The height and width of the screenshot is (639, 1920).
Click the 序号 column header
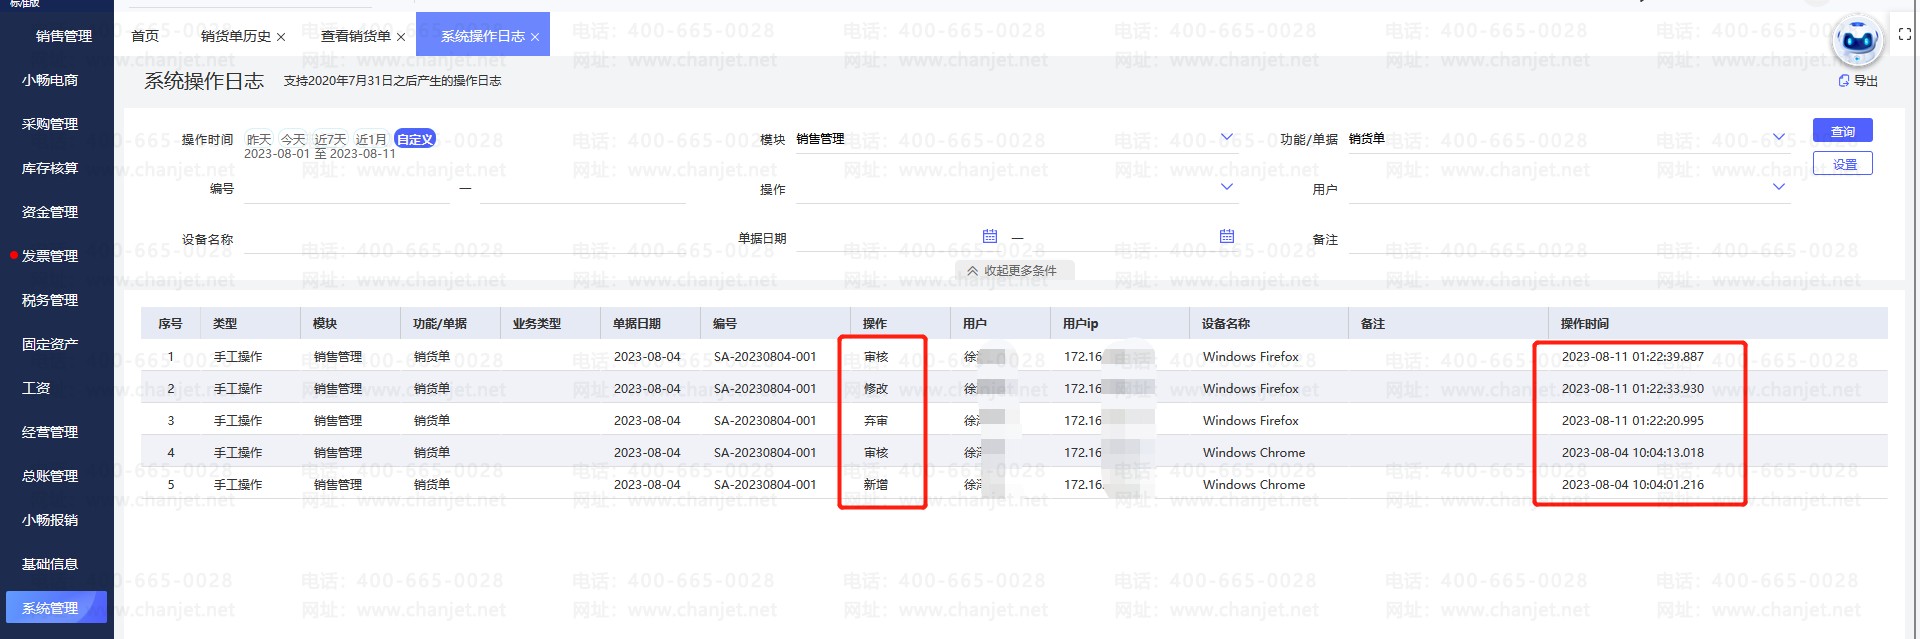[170, 324]
